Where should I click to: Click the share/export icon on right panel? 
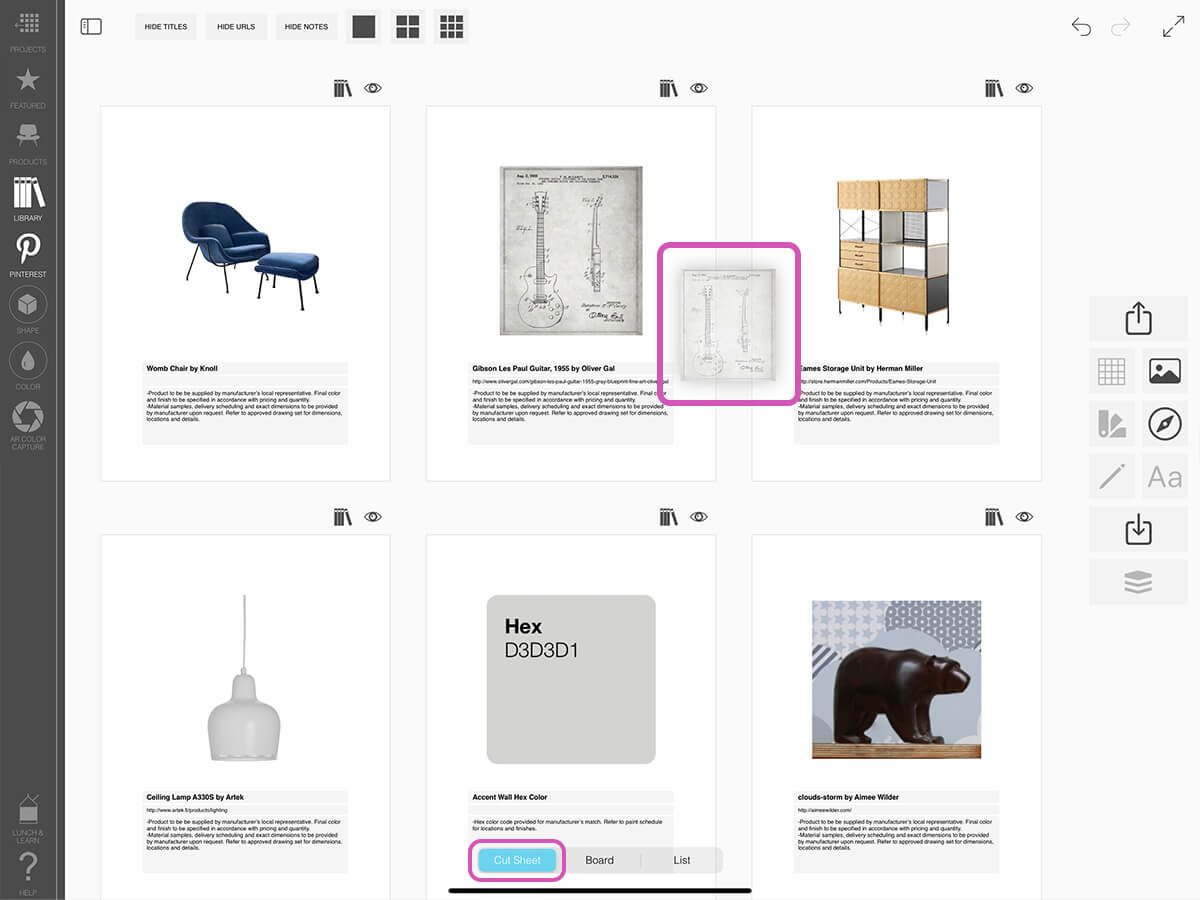tap(1138, 319)
